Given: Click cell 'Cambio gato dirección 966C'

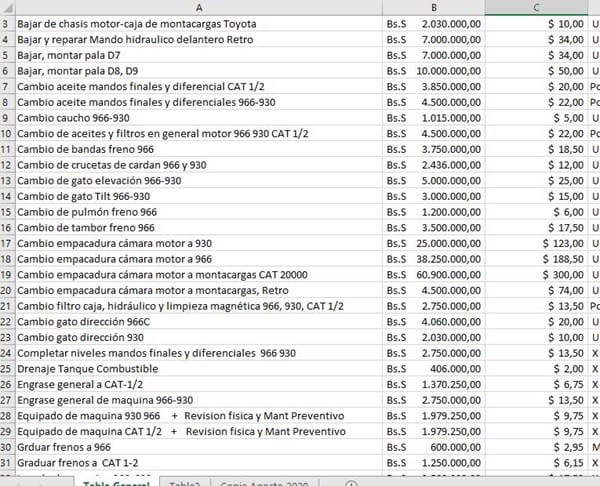Looking at the screenshot, I should point(199,322).
